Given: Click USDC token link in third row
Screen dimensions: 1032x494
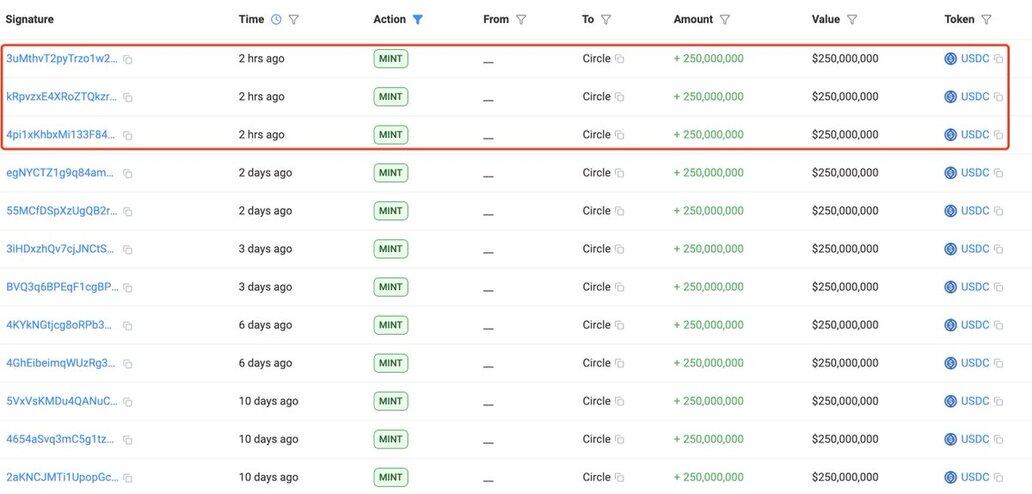Looking at the screenshot, I should tap(975, 135).
